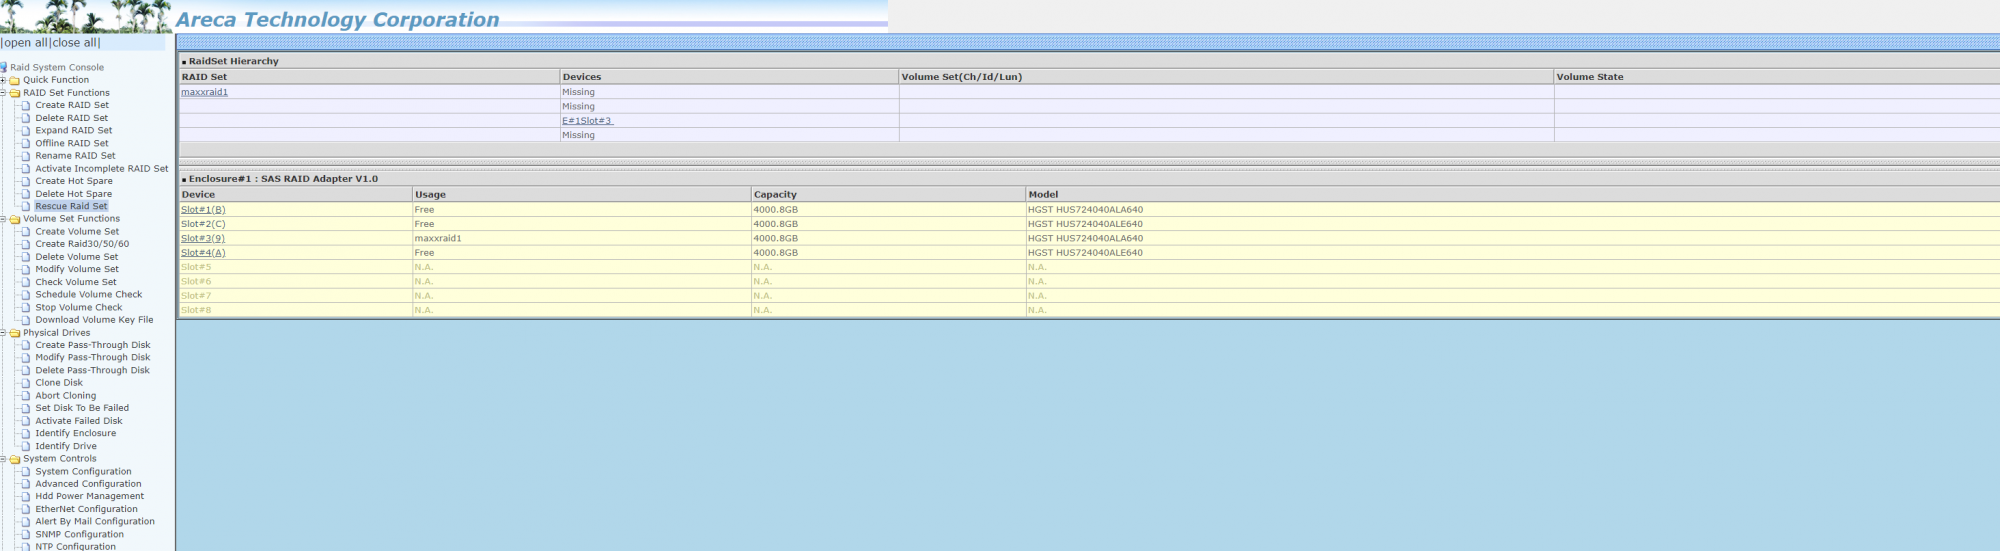Viewport: 2000px width, 551px height.
Task: Open the Slot#1(B) device details
Action: click(203, 210)
